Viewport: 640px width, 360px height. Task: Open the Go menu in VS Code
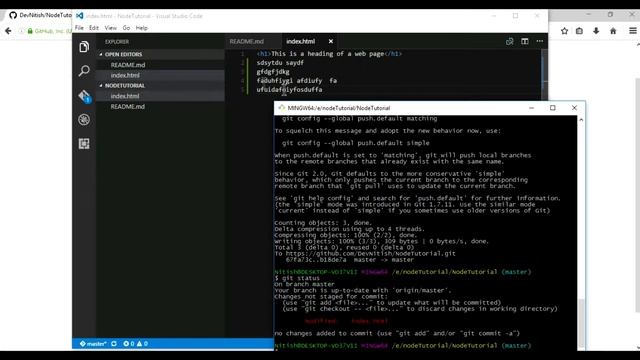pos(126,28)
